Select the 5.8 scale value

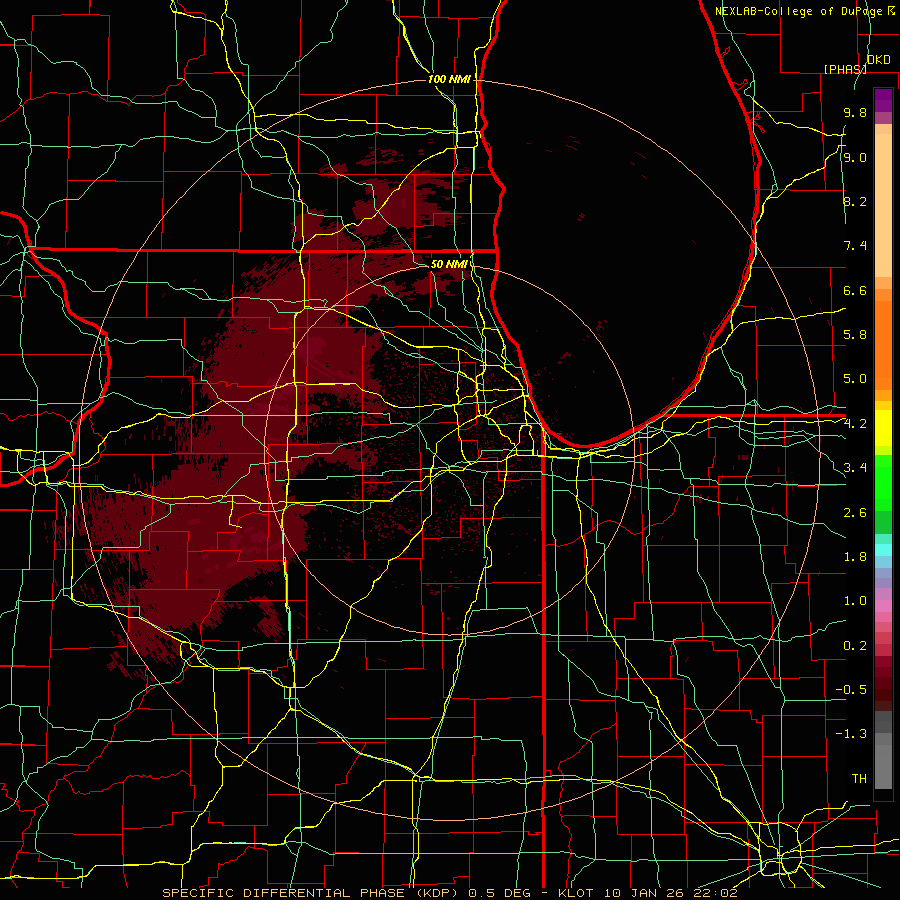(x=855, y=335)
